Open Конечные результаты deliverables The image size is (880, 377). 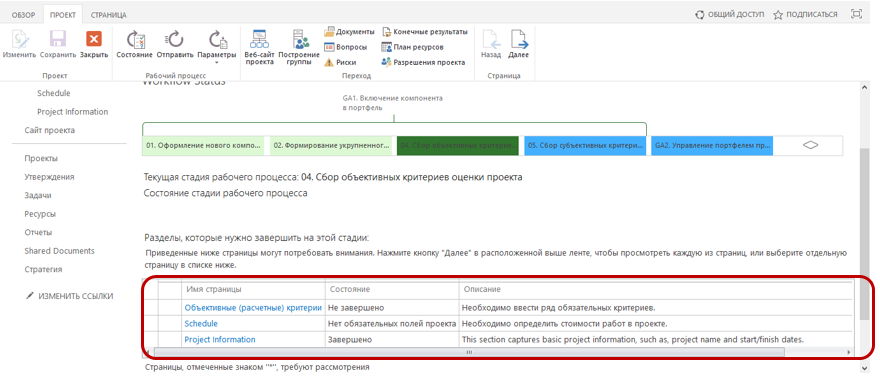[x=424, y=31]
